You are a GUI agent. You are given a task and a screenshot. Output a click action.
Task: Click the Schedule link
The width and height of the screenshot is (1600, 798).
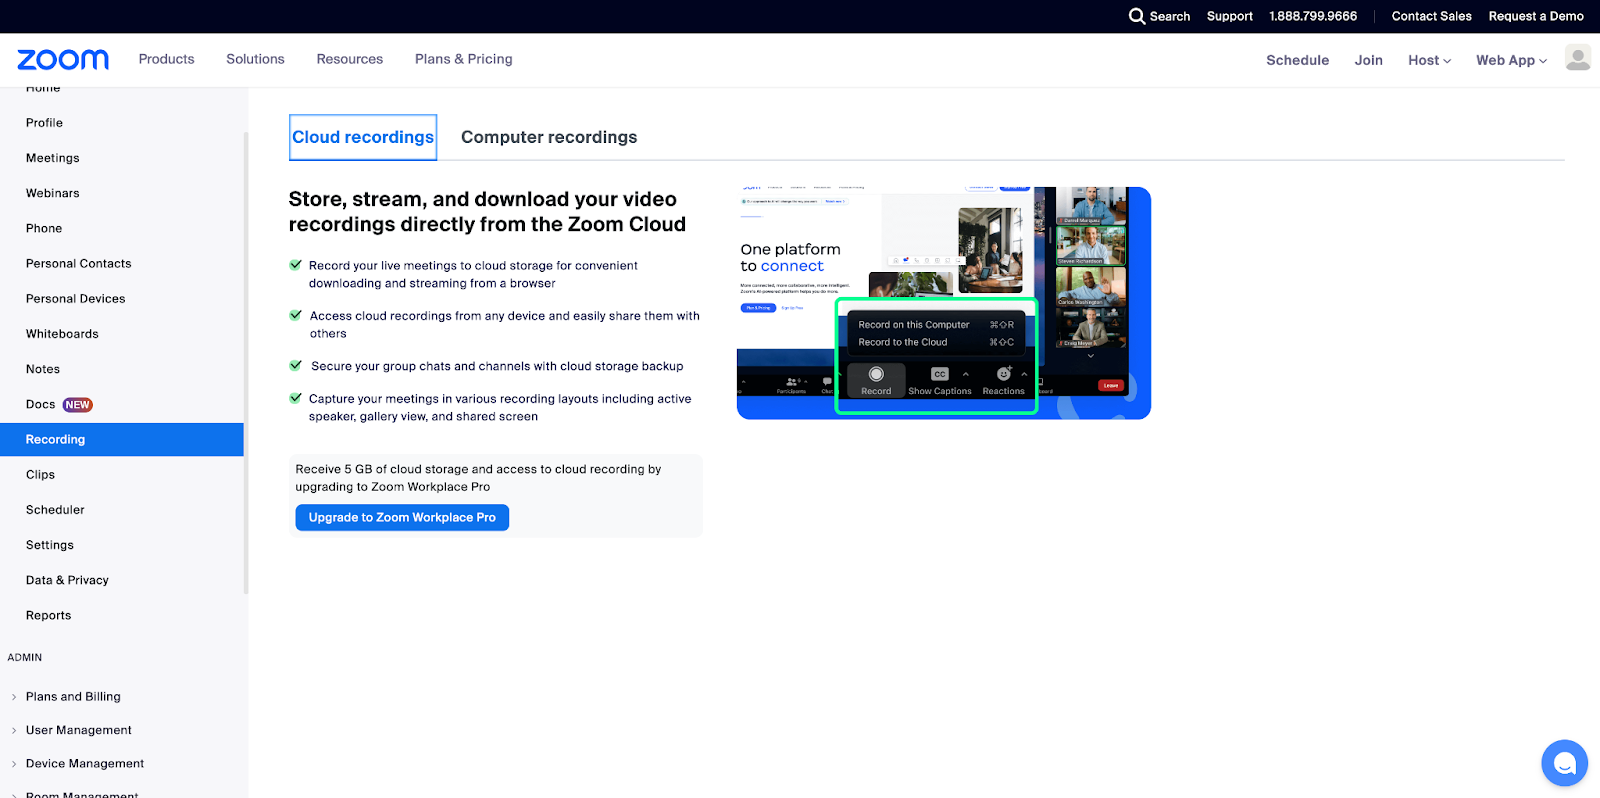tap(1297, 60)
